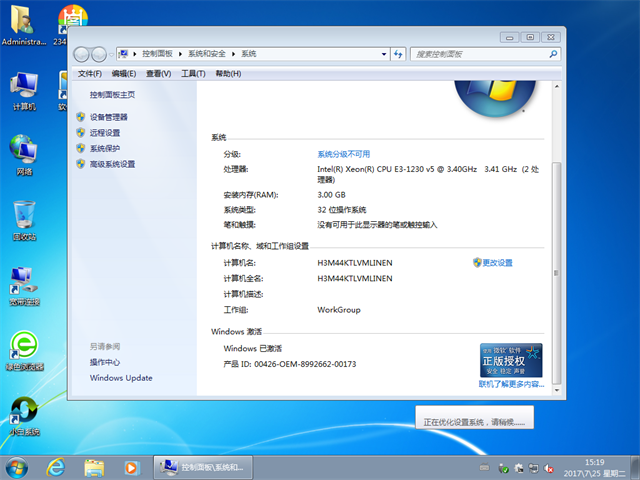Click the vertical scrollbar thumb
Viewport: 640px width, 480px height.
557,273
